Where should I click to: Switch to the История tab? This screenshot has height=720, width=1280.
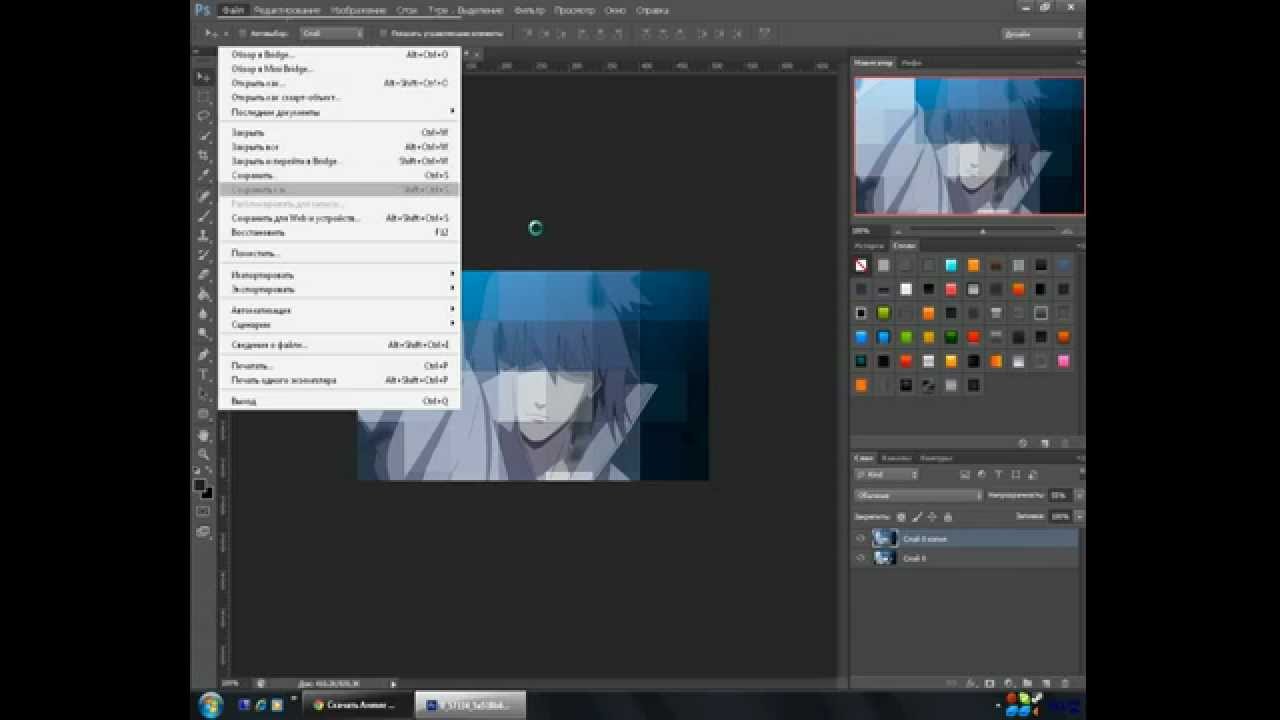(x=869, y=245)
